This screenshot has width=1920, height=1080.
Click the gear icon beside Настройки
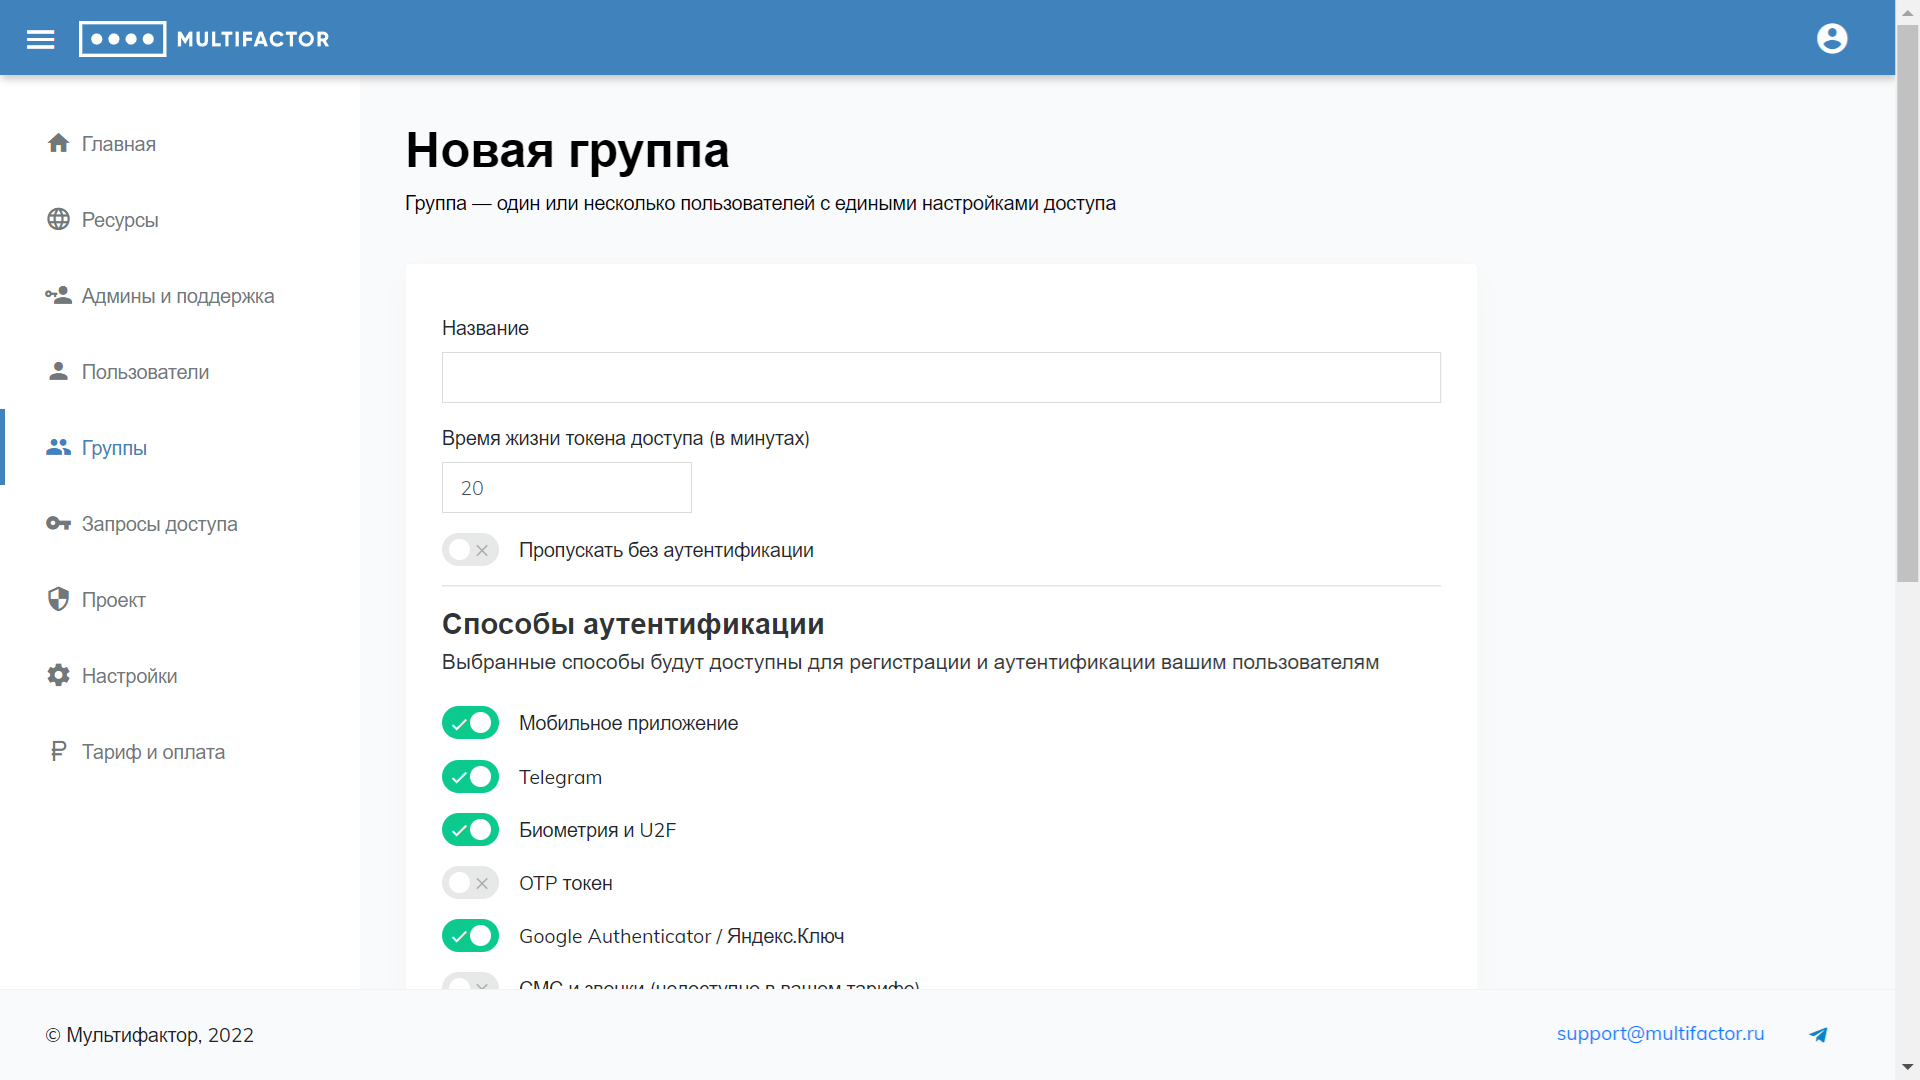coord(58,676)
